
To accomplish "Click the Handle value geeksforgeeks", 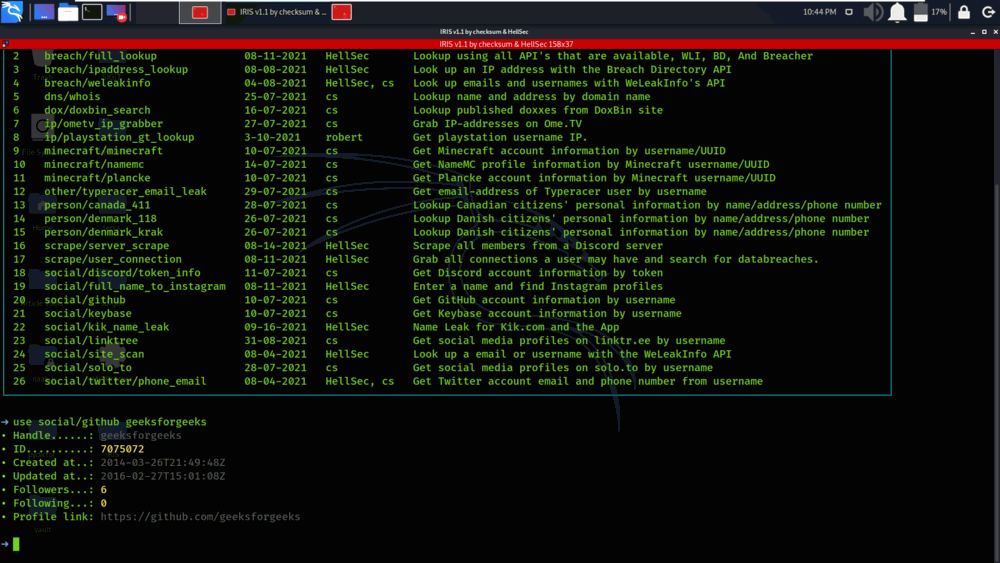I will [141, 435].
